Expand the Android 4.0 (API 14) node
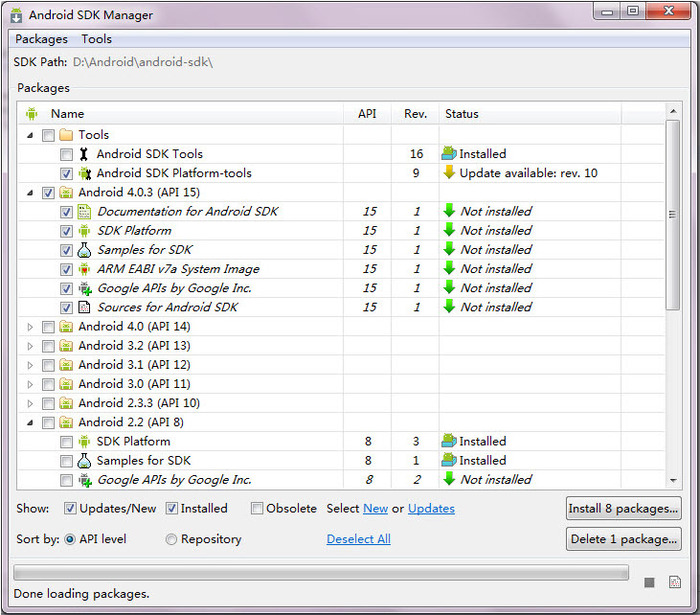The image size is (700, 615). (x=30, y=327)
